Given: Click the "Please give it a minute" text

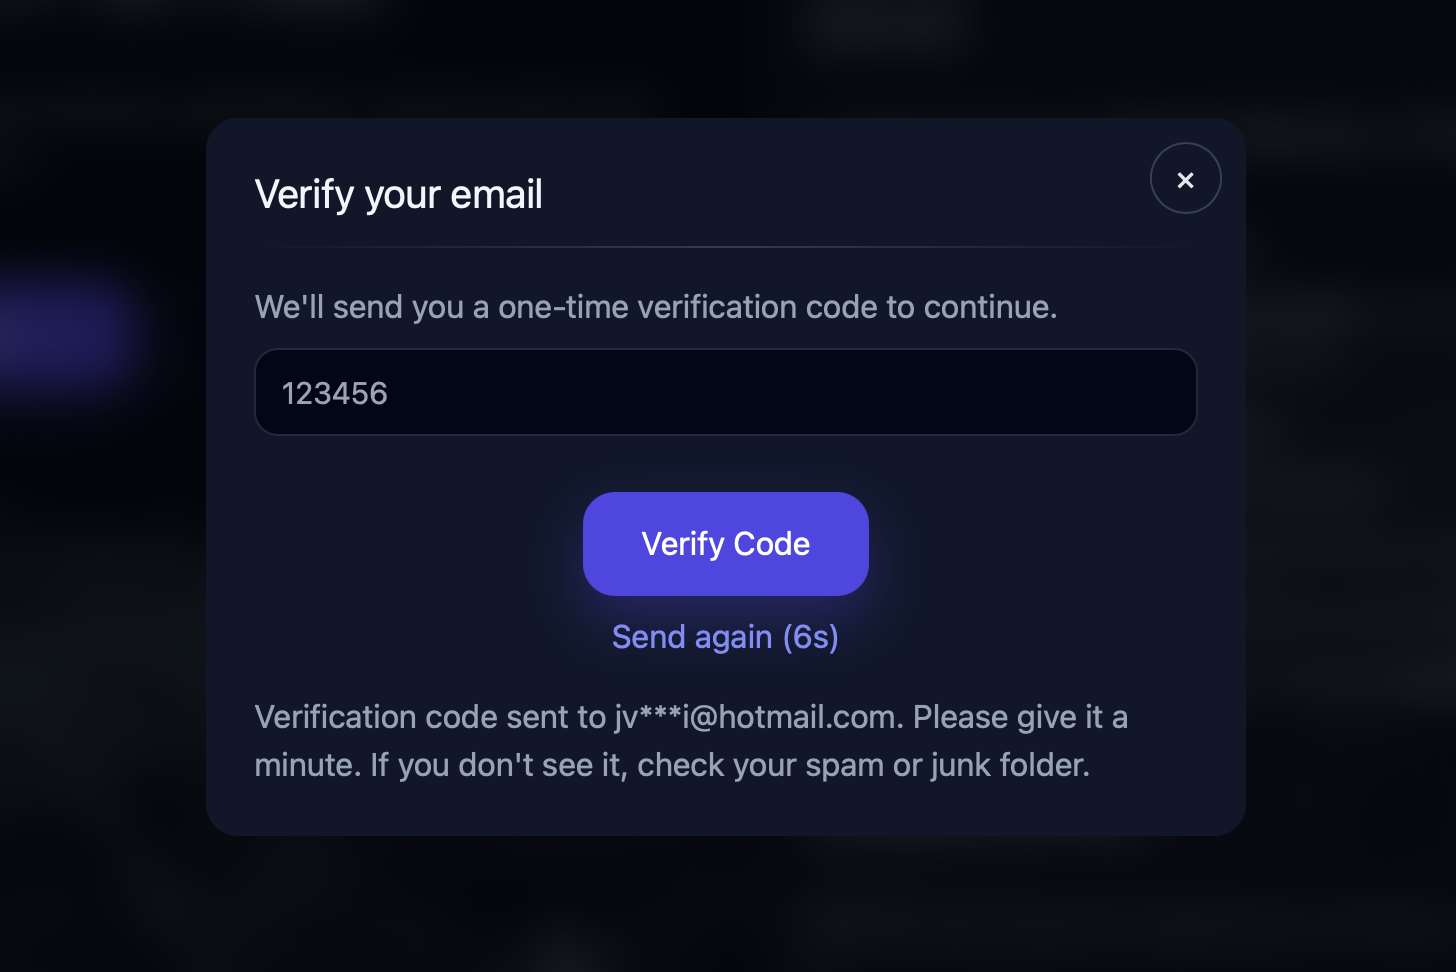Looking at the screenshot, I should point(1020,717).
